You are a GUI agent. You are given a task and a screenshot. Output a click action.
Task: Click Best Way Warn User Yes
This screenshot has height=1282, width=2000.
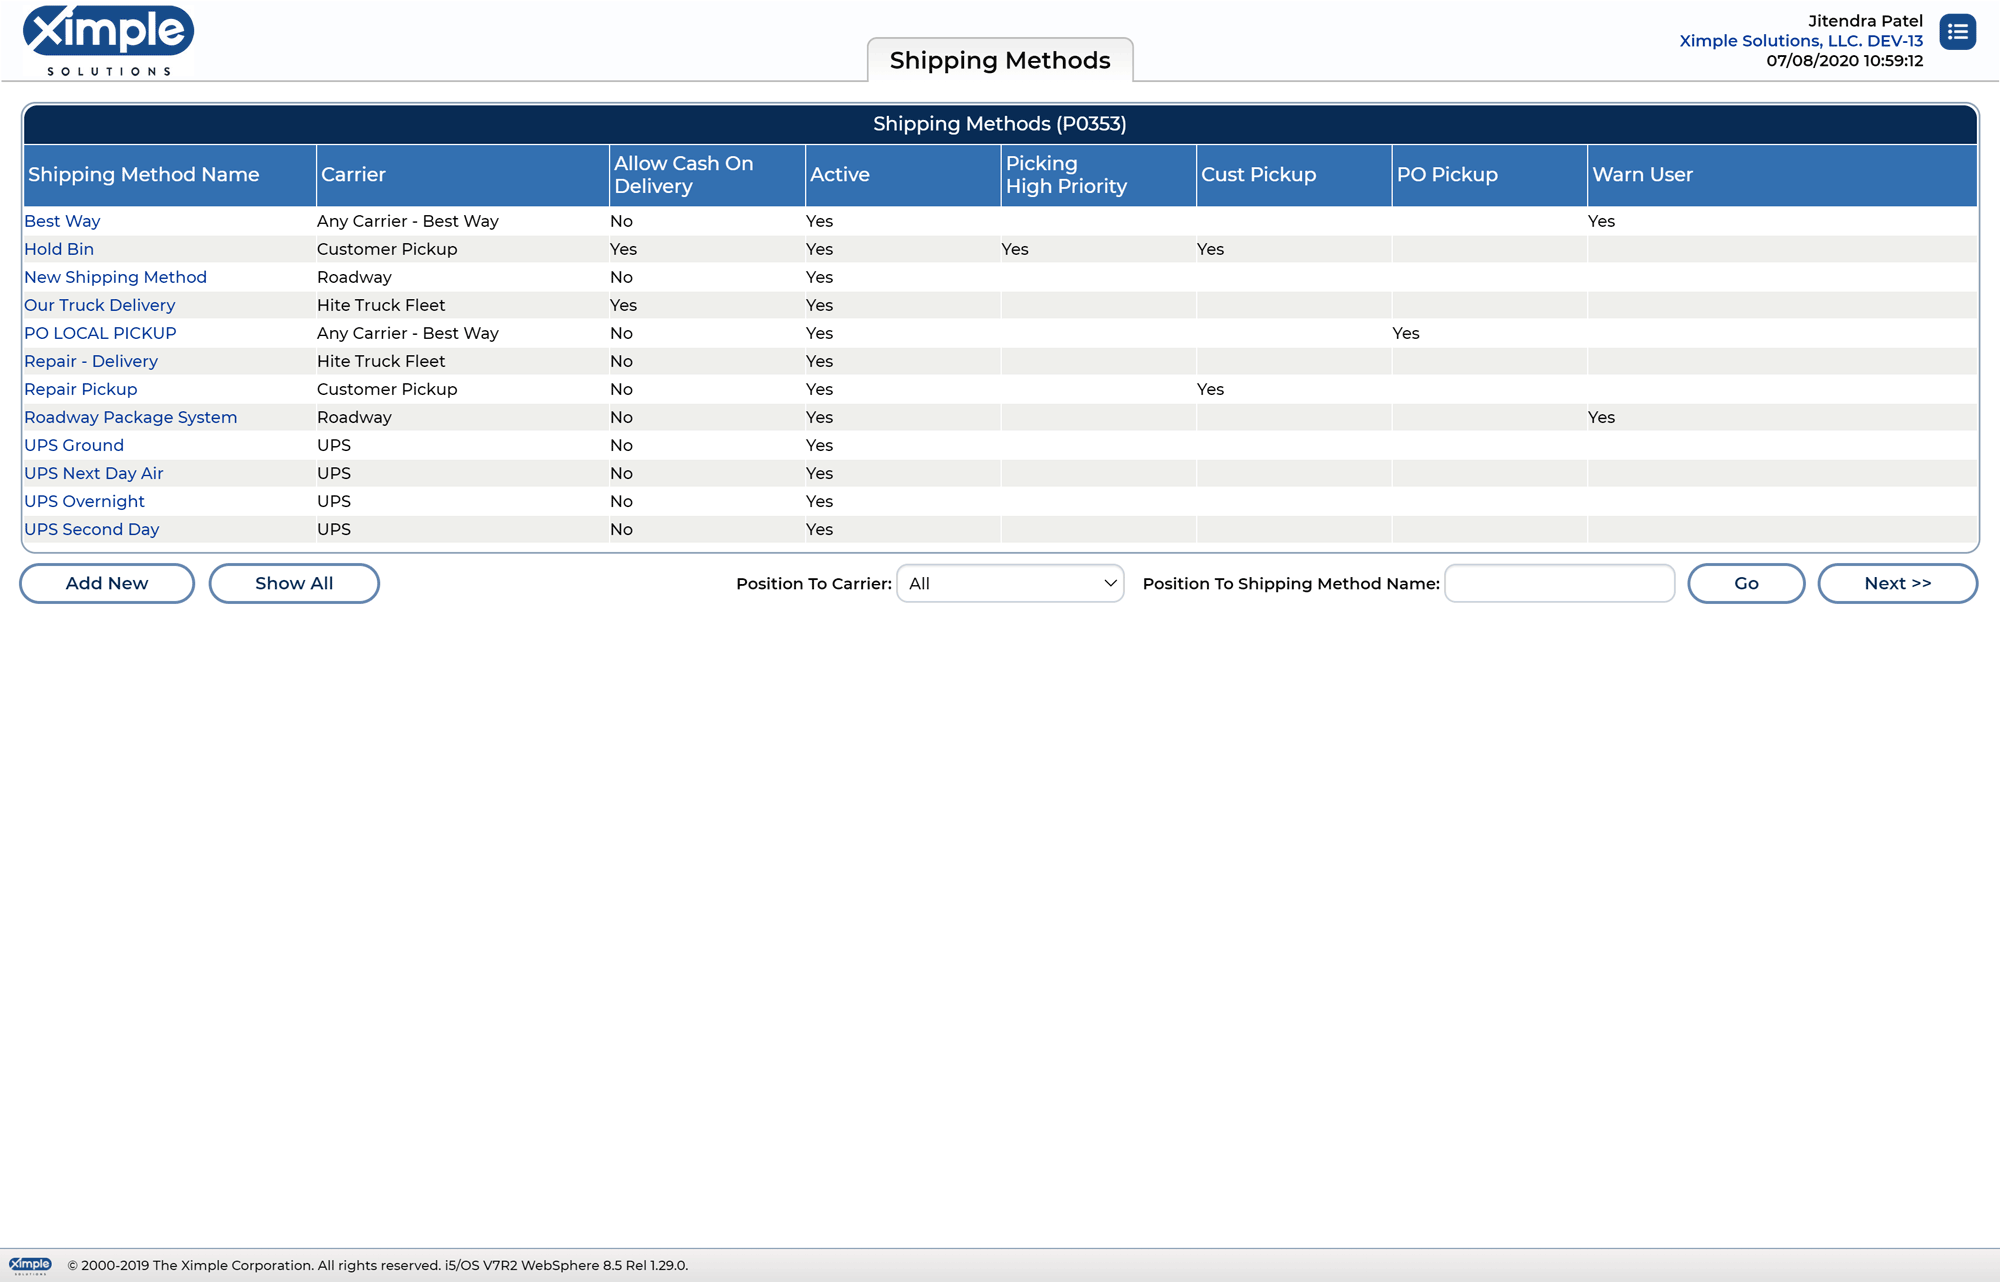pyautogui.click(x=1601, y=221)
